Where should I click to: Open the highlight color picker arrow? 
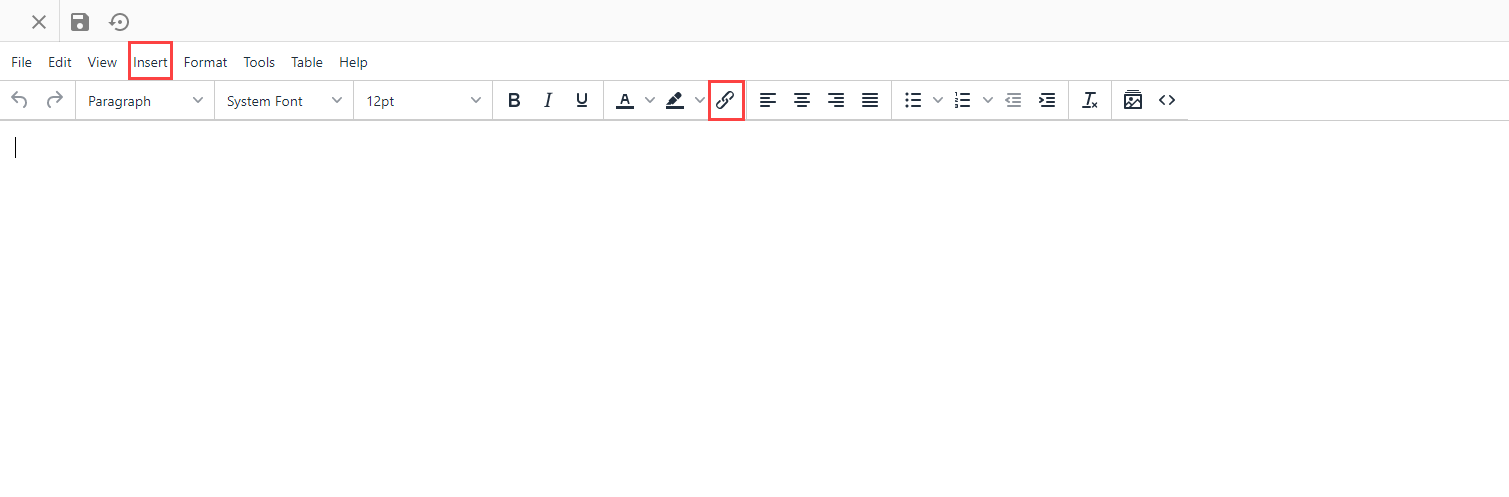coord(699,100)
